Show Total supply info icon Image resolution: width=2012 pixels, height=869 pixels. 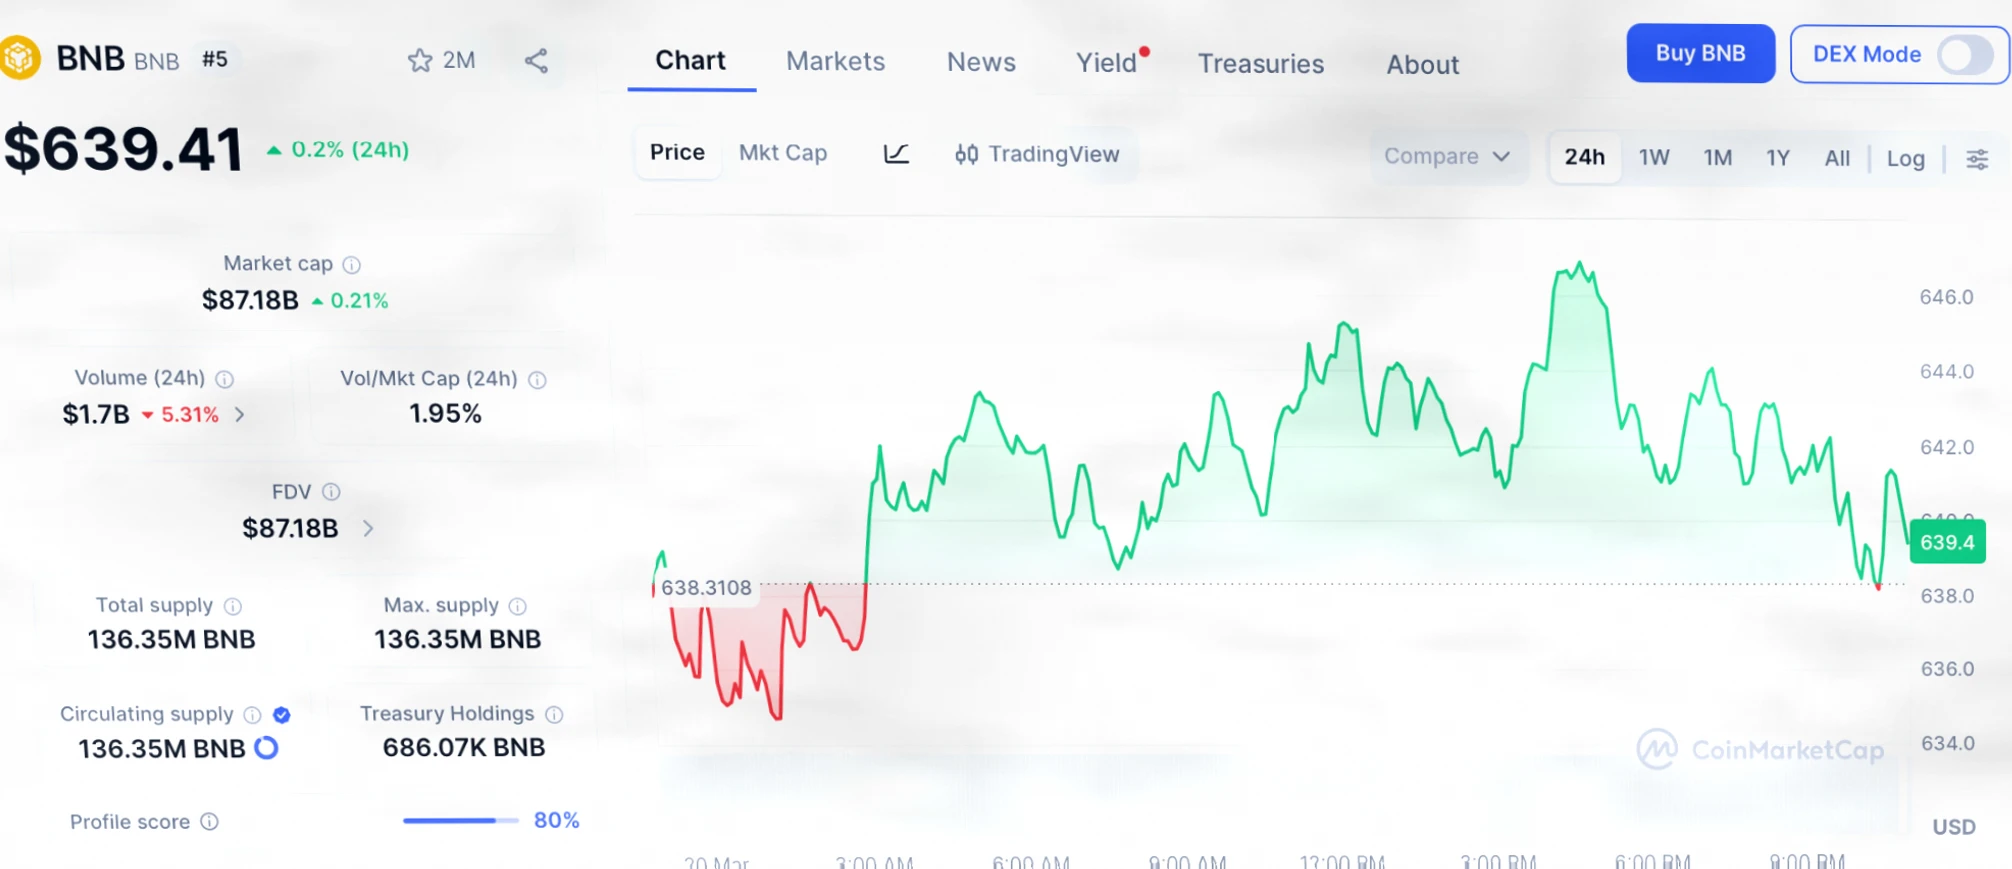pyautogui.click(x=232, y=606)
